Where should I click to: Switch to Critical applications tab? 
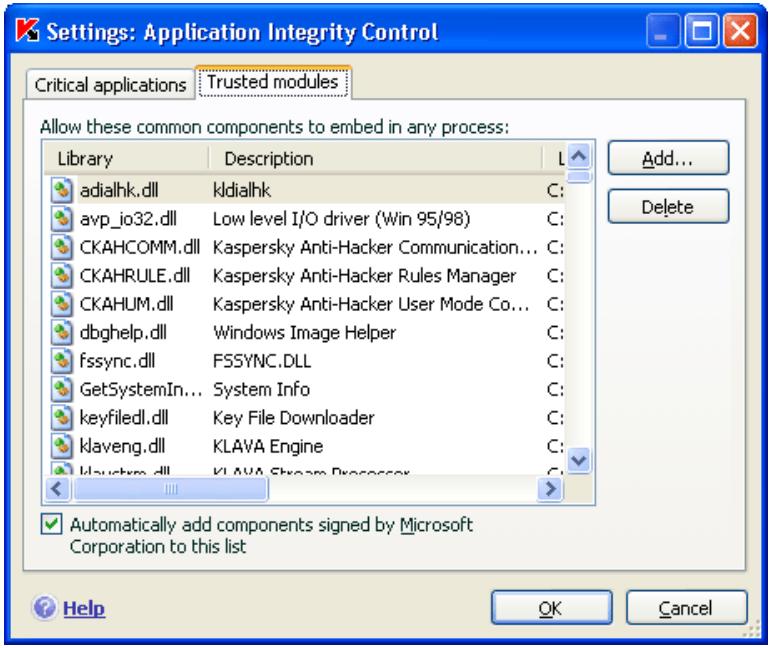click(x=110, y=85)
